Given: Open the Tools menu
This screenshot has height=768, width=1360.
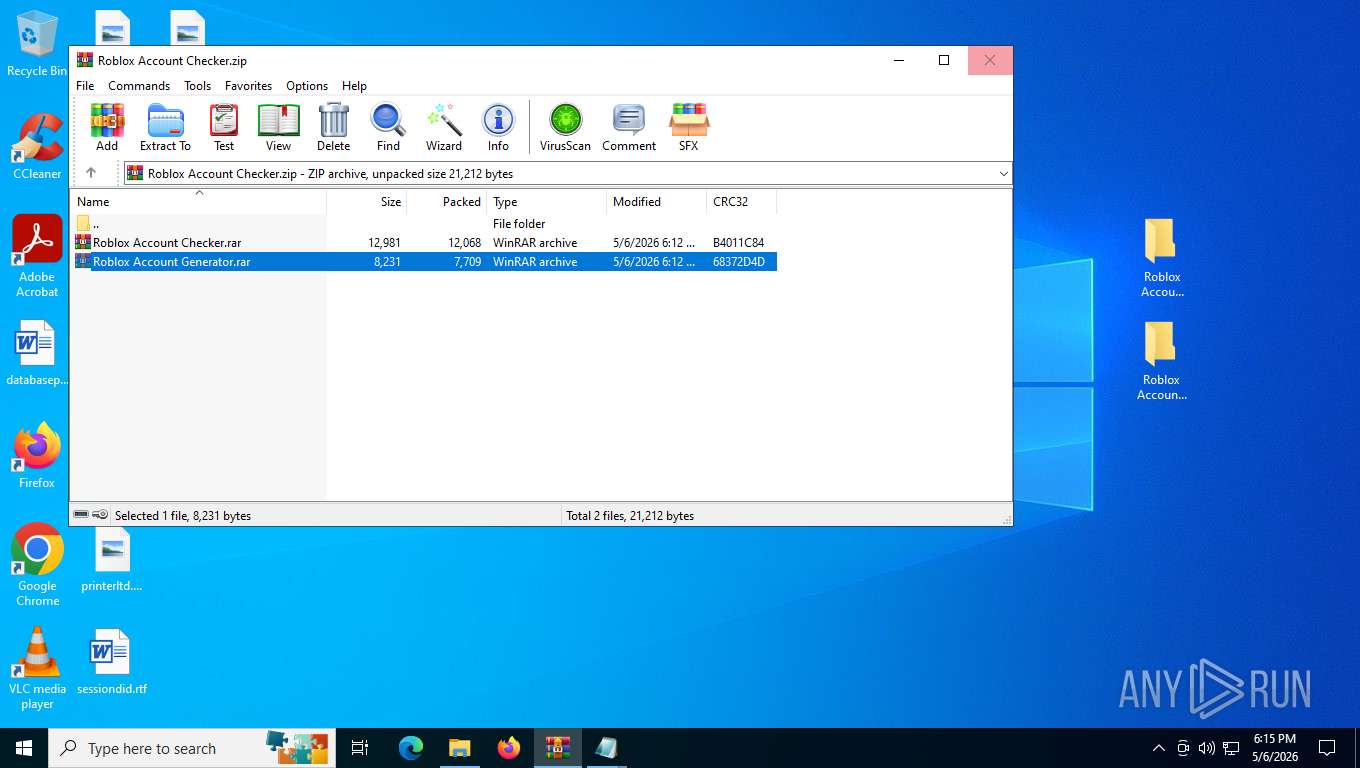Looking at the screenshot, I should pos(197,86).
